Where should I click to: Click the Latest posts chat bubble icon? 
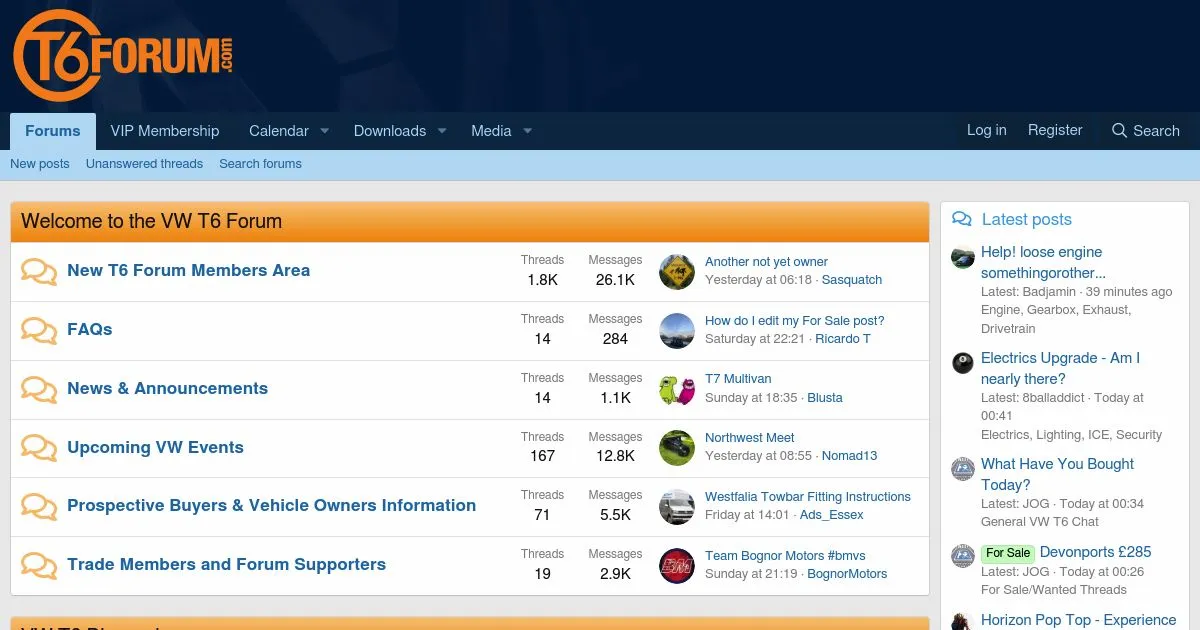(962, 219)
